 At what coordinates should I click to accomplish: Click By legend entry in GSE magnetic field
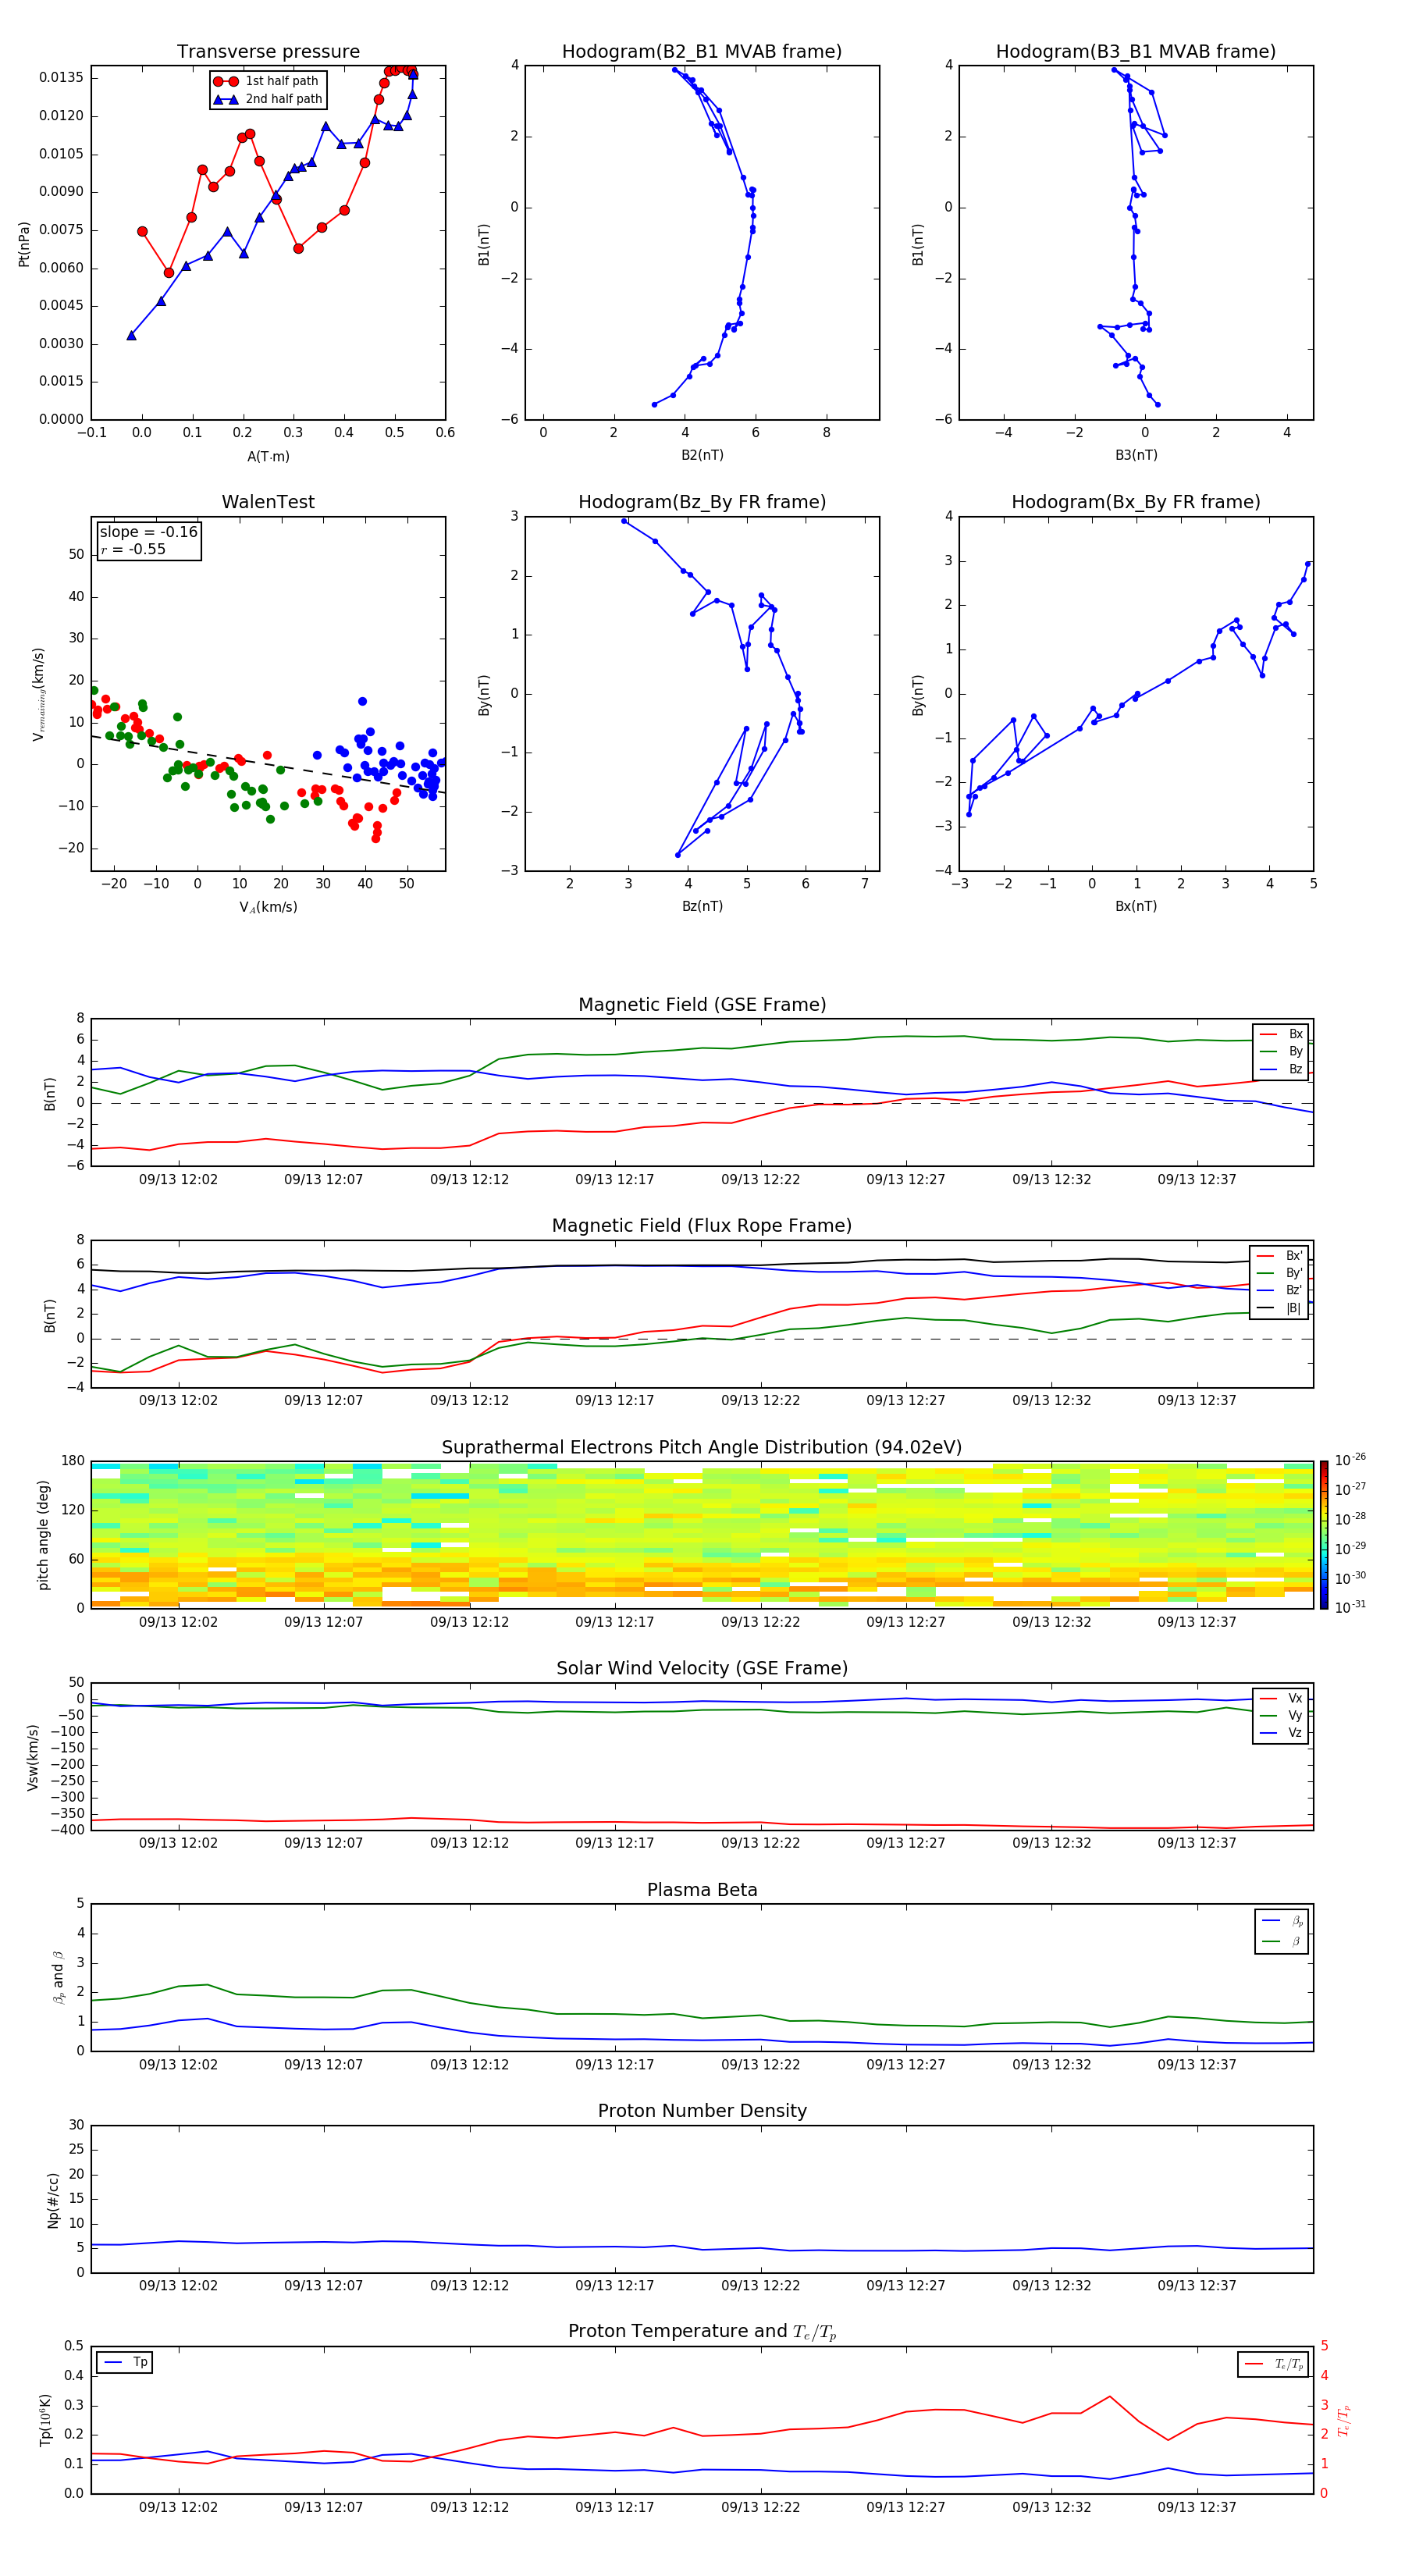(1282, 1052)
